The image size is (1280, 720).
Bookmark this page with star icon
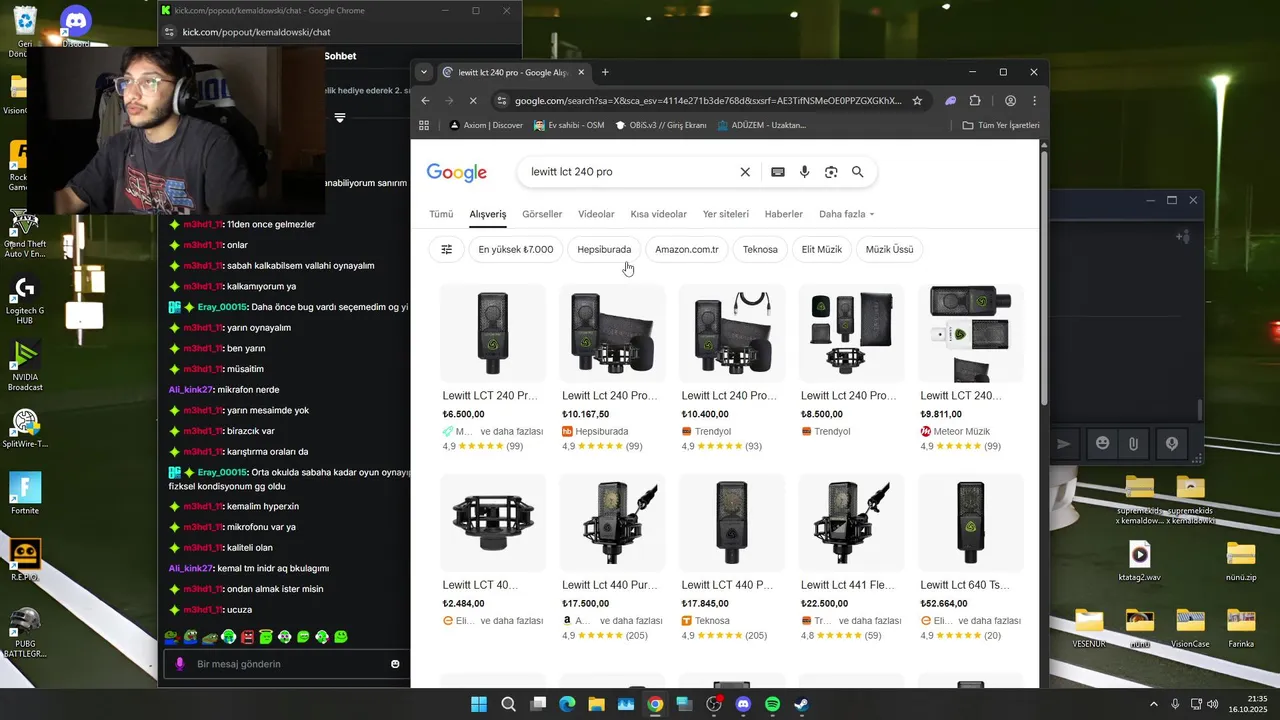[916, 101]
